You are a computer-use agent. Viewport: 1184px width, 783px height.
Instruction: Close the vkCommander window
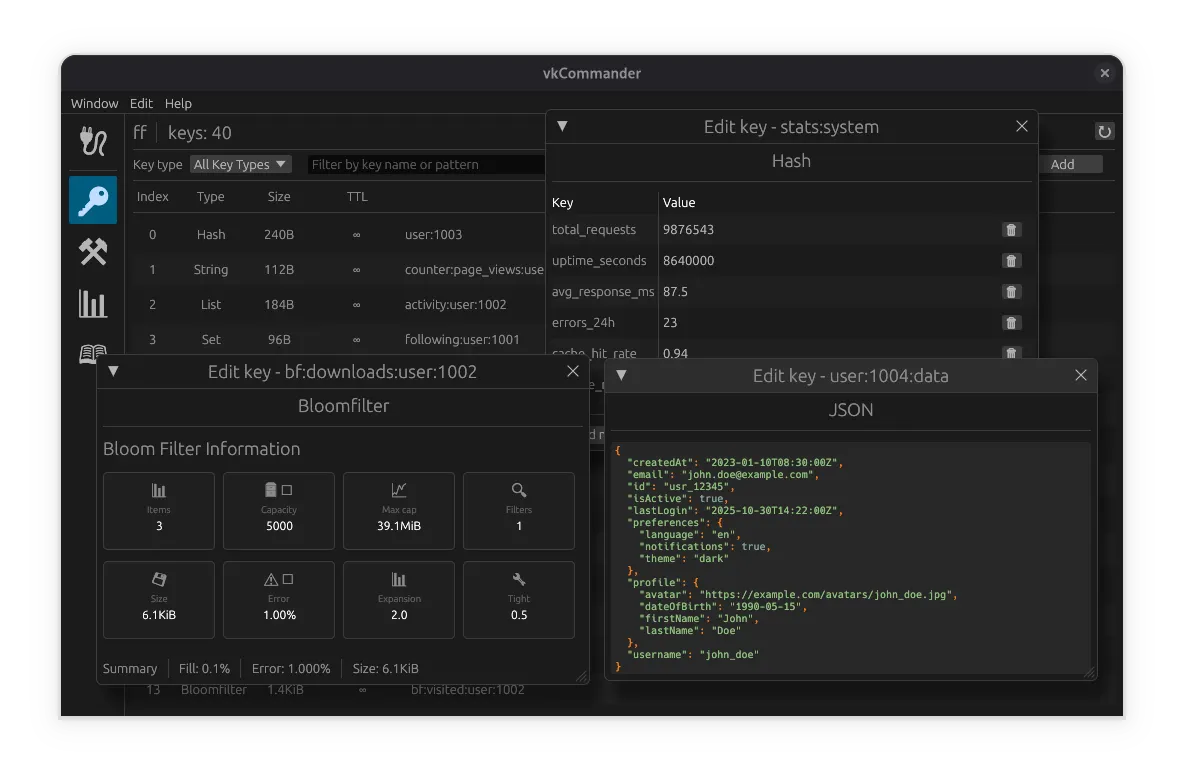[x=1105, y=73]
